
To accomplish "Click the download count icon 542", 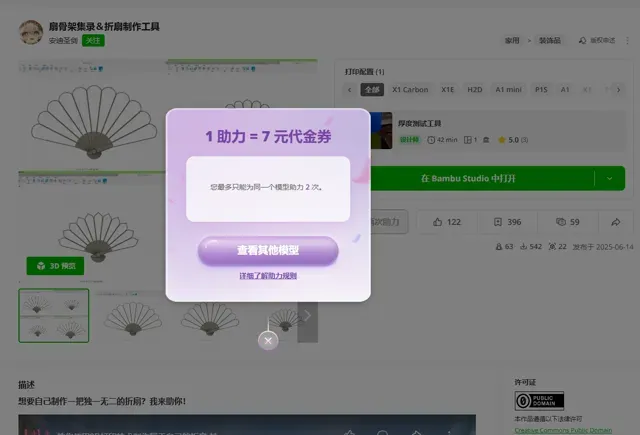I will 523,246.
